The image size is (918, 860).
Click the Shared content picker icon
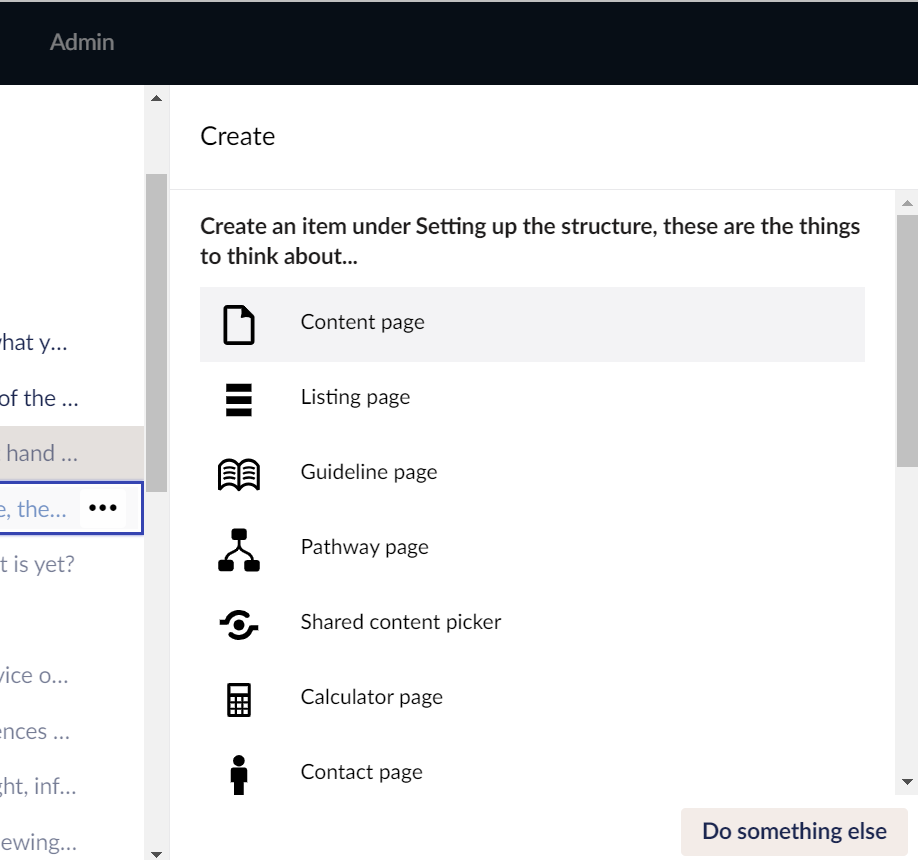click(239, 625)
